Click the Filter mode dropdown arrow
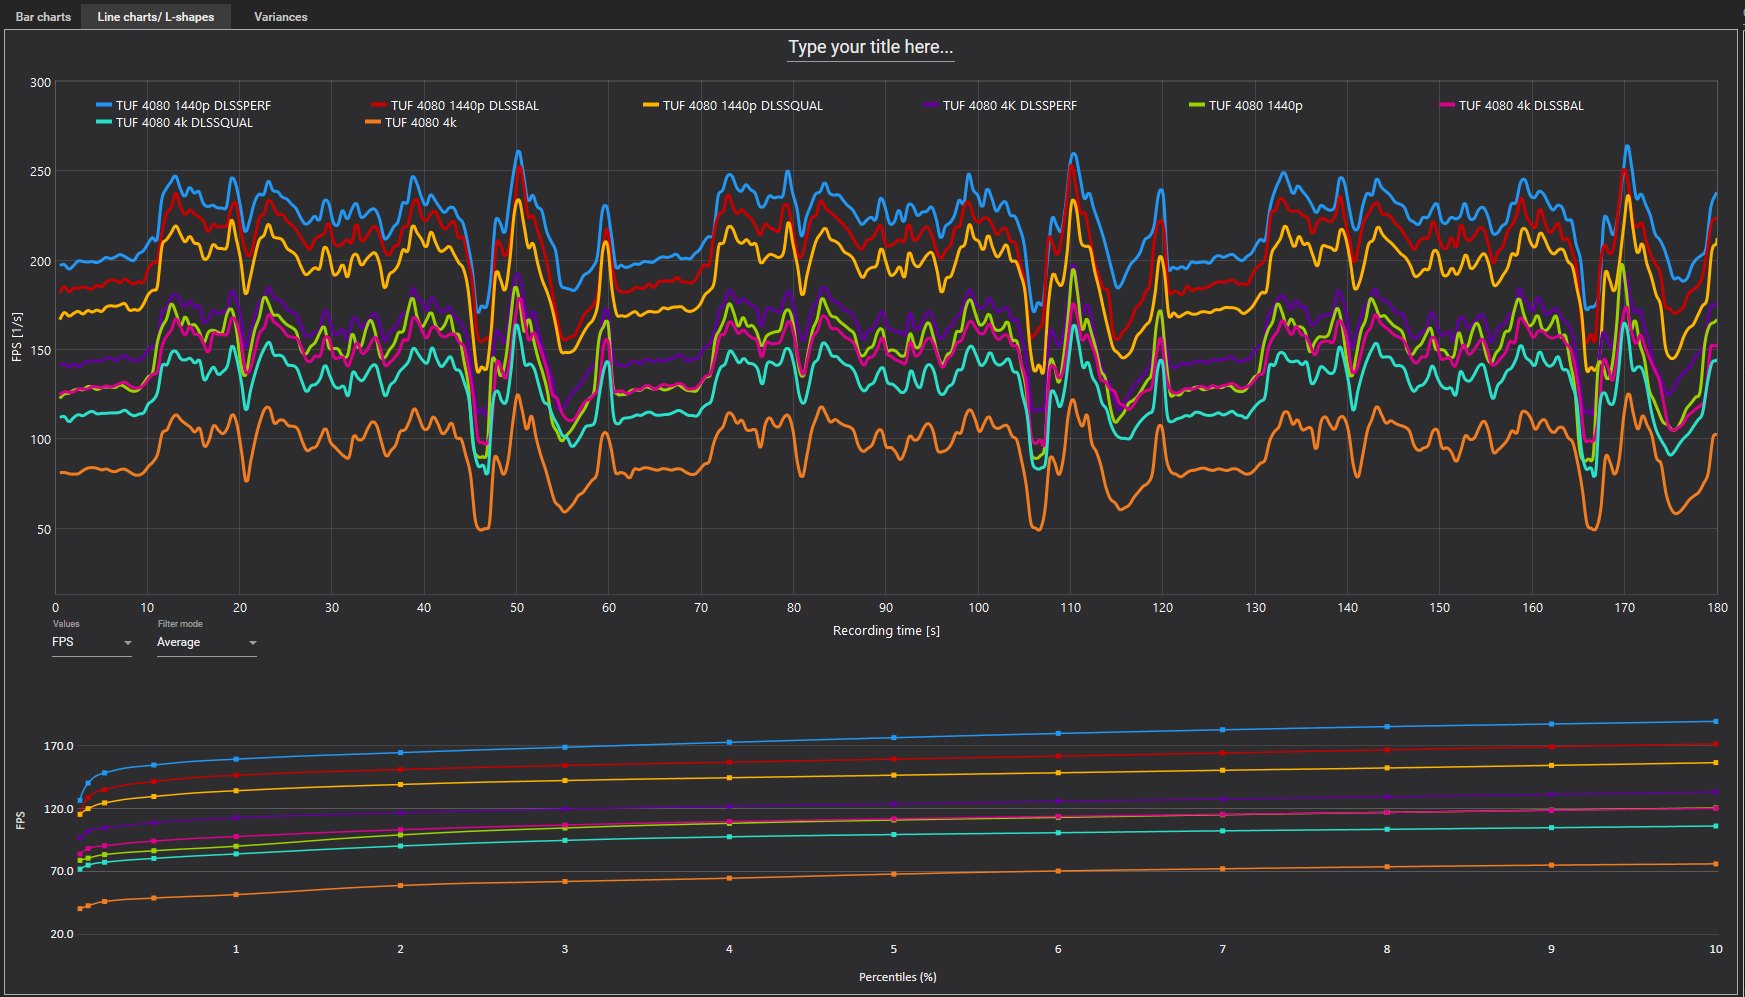Screen dimensions: 1745x997 (x=252, y=643)
